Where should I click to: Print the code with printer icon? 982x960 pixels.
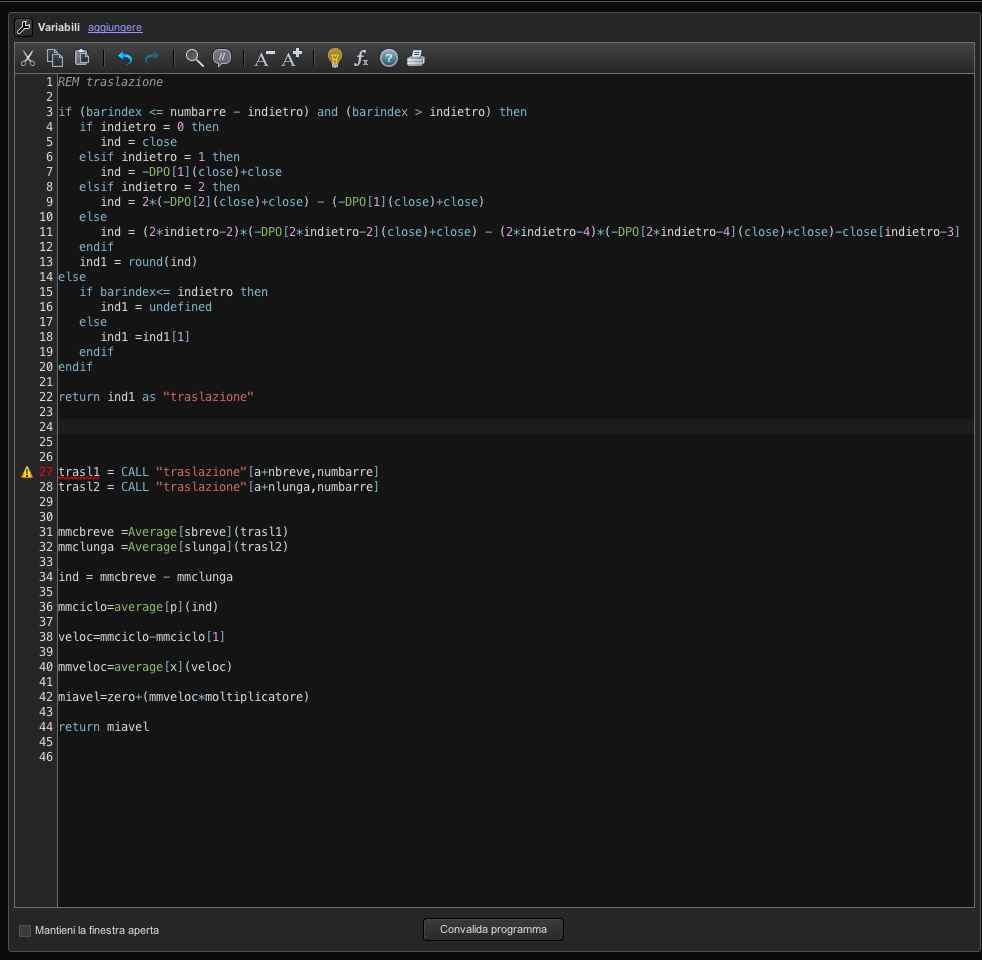click(416, 58)
